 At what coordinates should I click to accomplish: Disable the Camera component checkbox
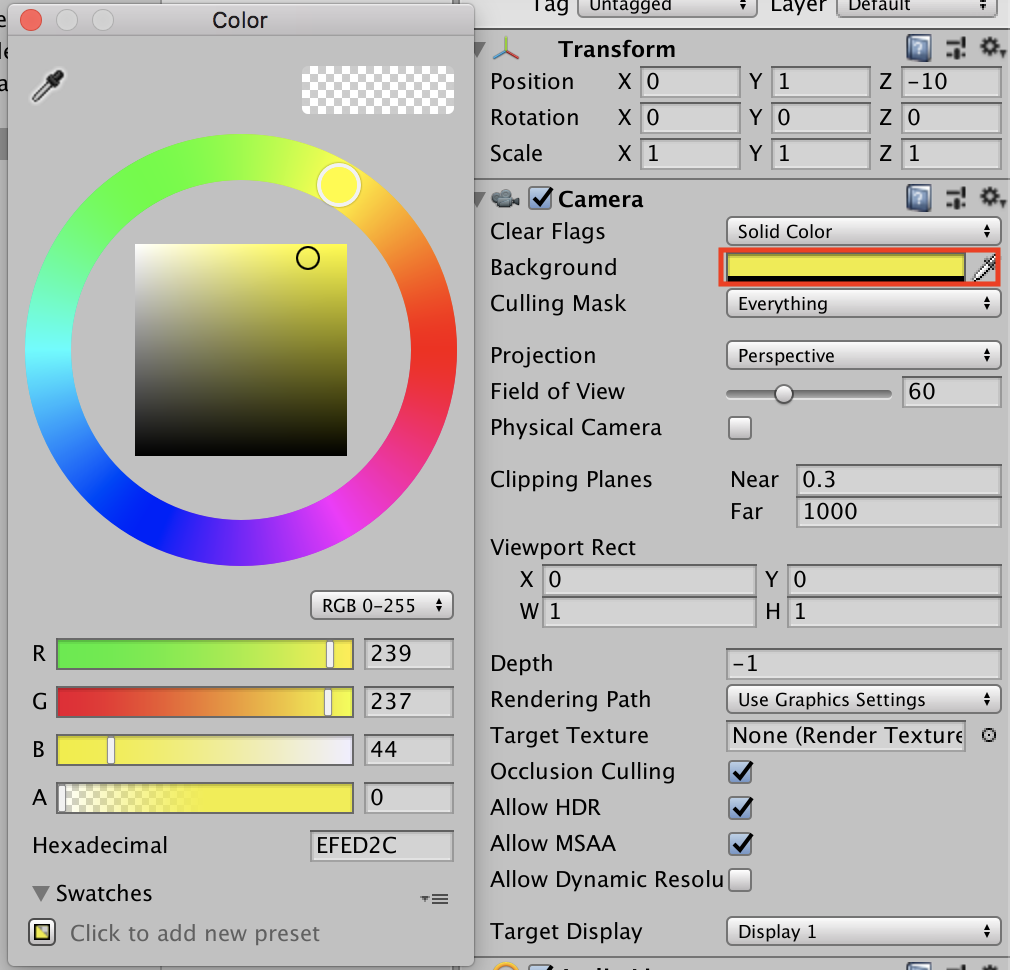point(541,198)
